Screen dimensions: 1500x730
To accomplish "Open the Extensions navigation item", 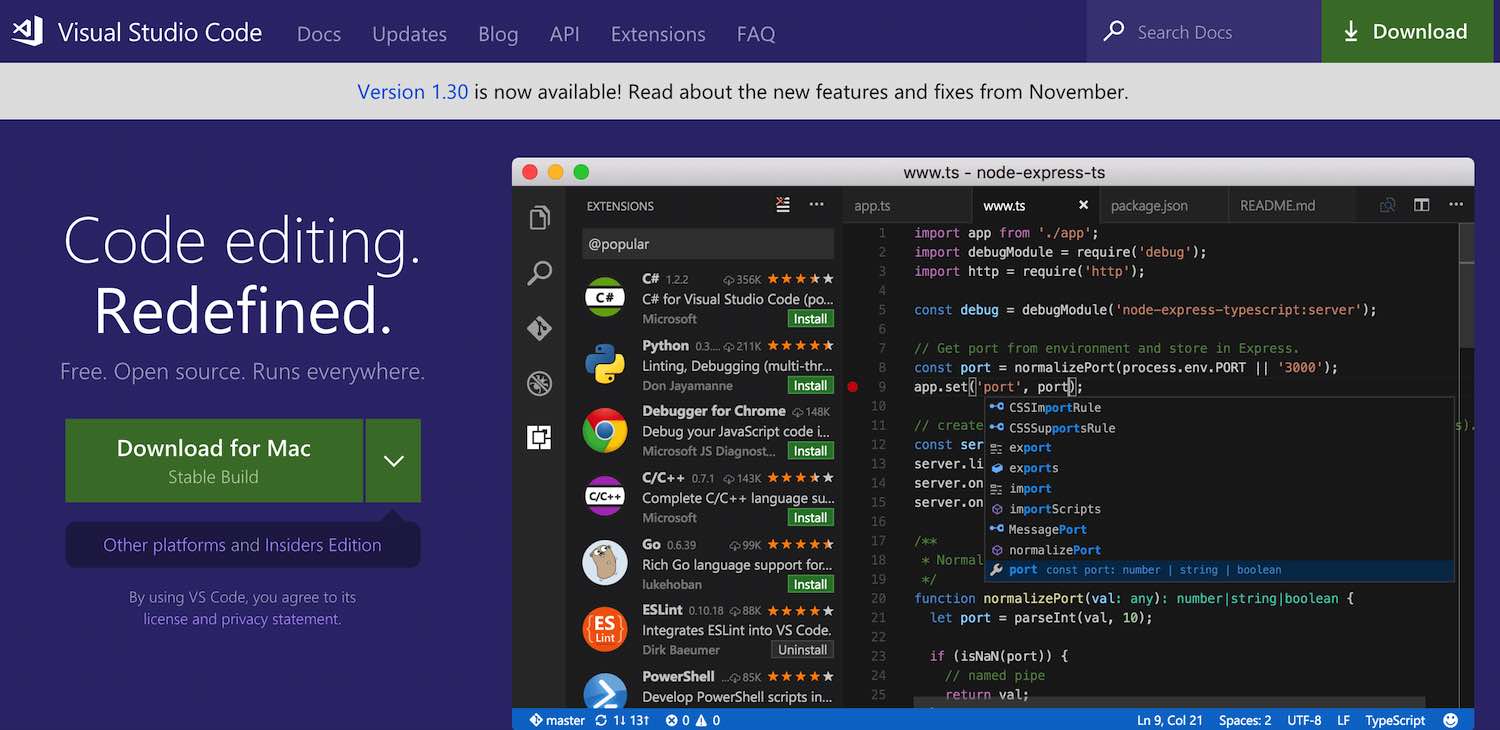I will (658, 34).
